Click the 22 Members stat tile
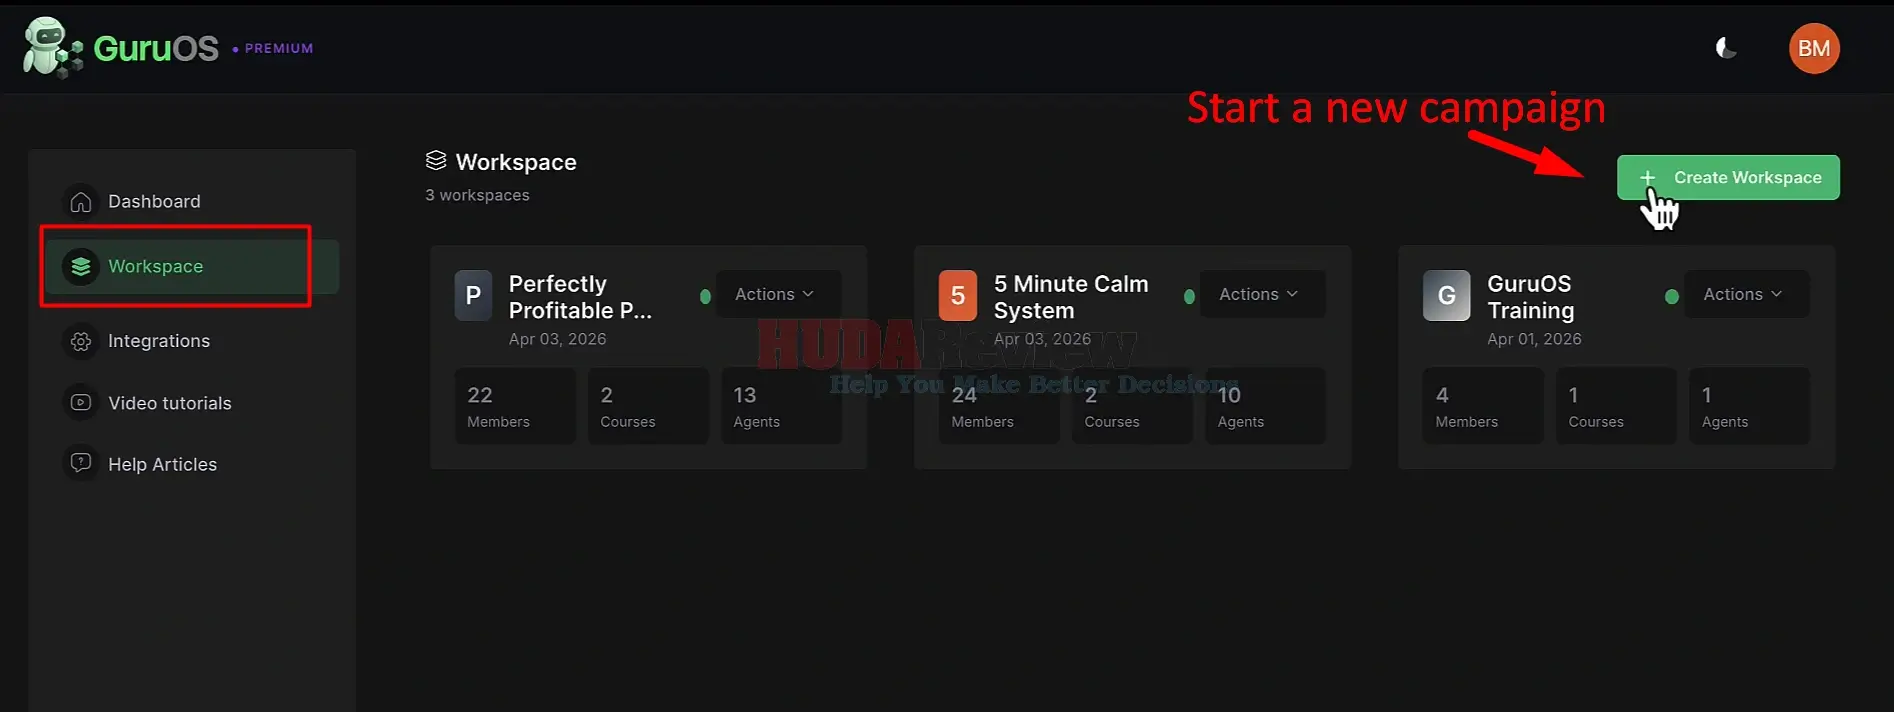Image resolution: width=1894 pixels, height=712 pixels. click(x=515, y=406)
